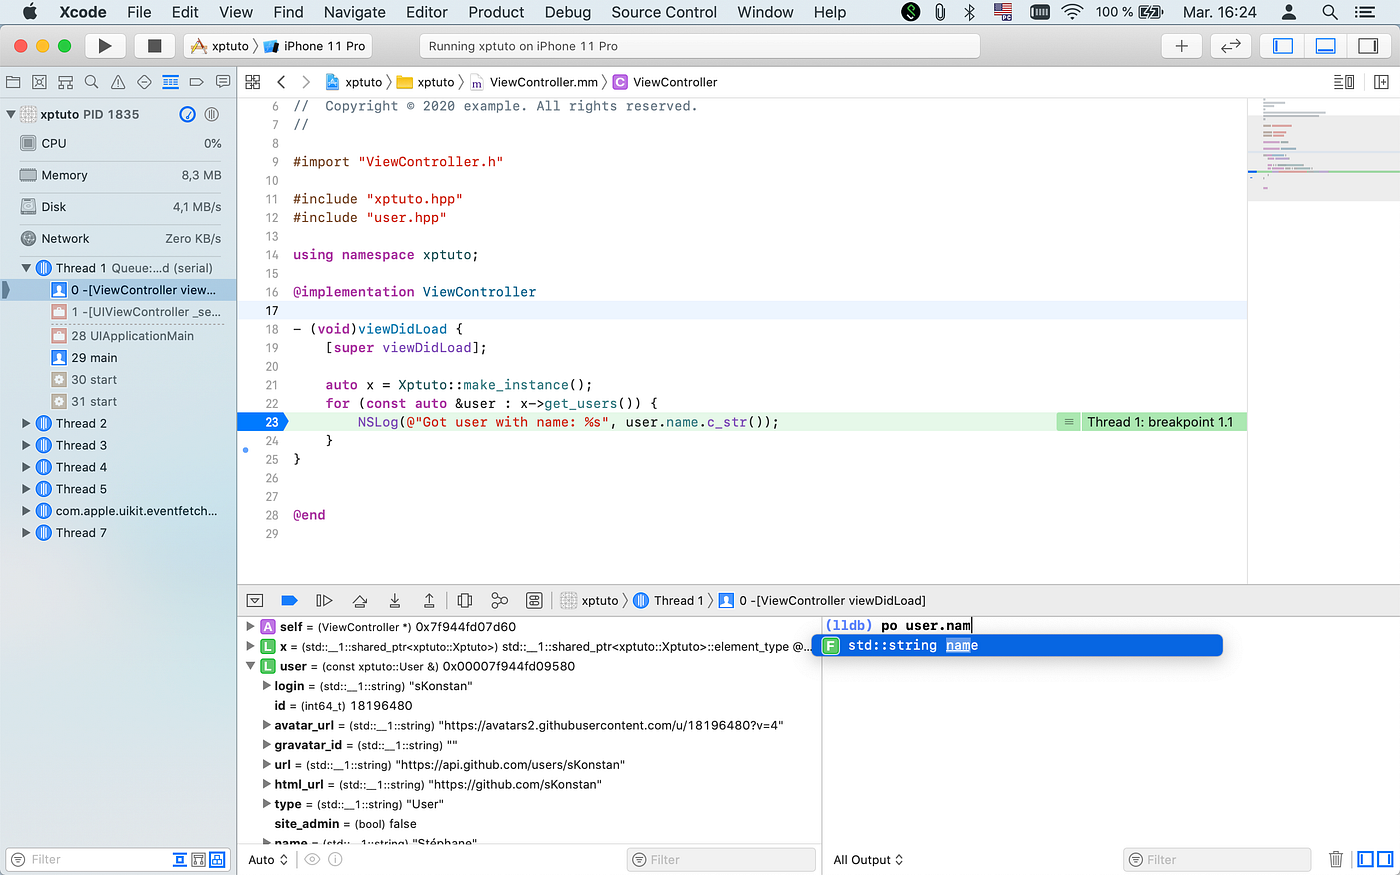Clear the console with the trash button
The height and width of the screenshot is (875, 1400).
[1336, 859]
